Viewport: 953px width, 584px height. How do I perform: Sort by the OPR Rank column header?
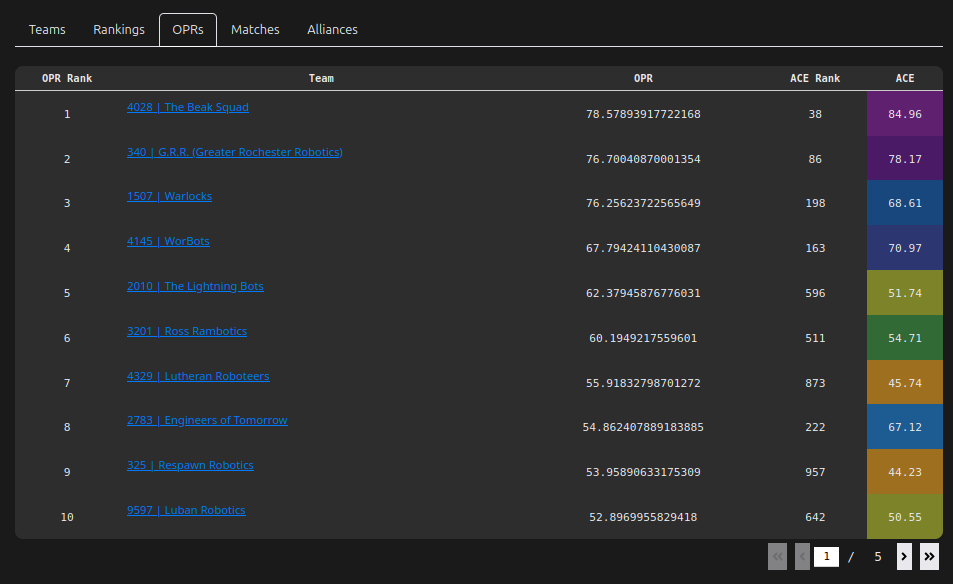point(67,78)
